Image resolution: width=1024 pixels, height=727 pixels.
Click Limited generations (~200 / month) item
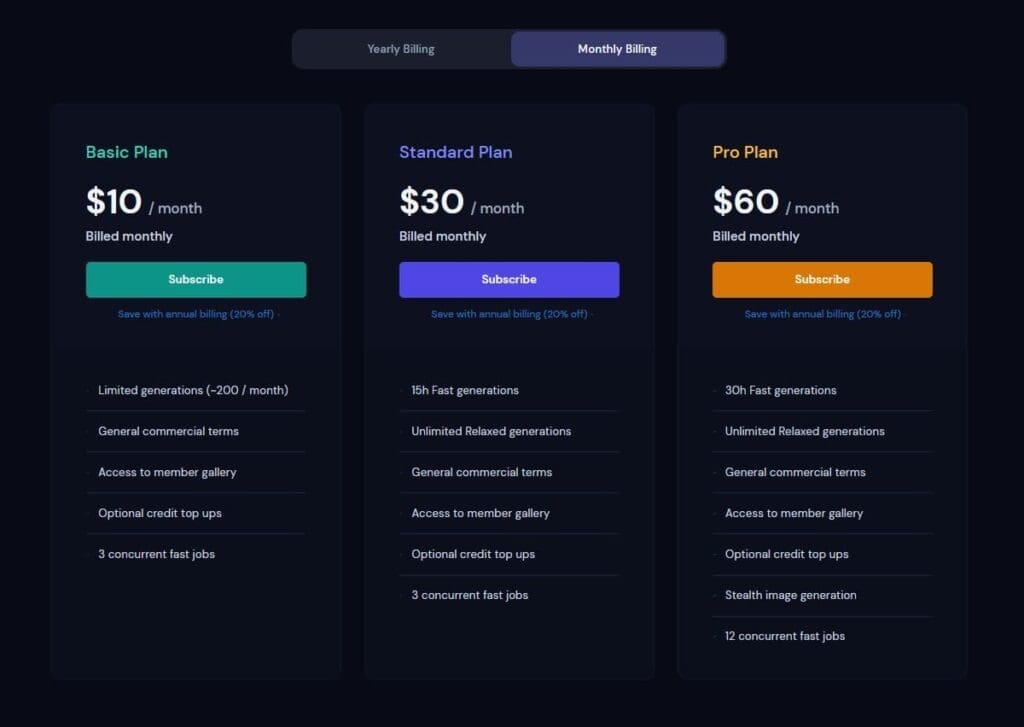point(193,390)
